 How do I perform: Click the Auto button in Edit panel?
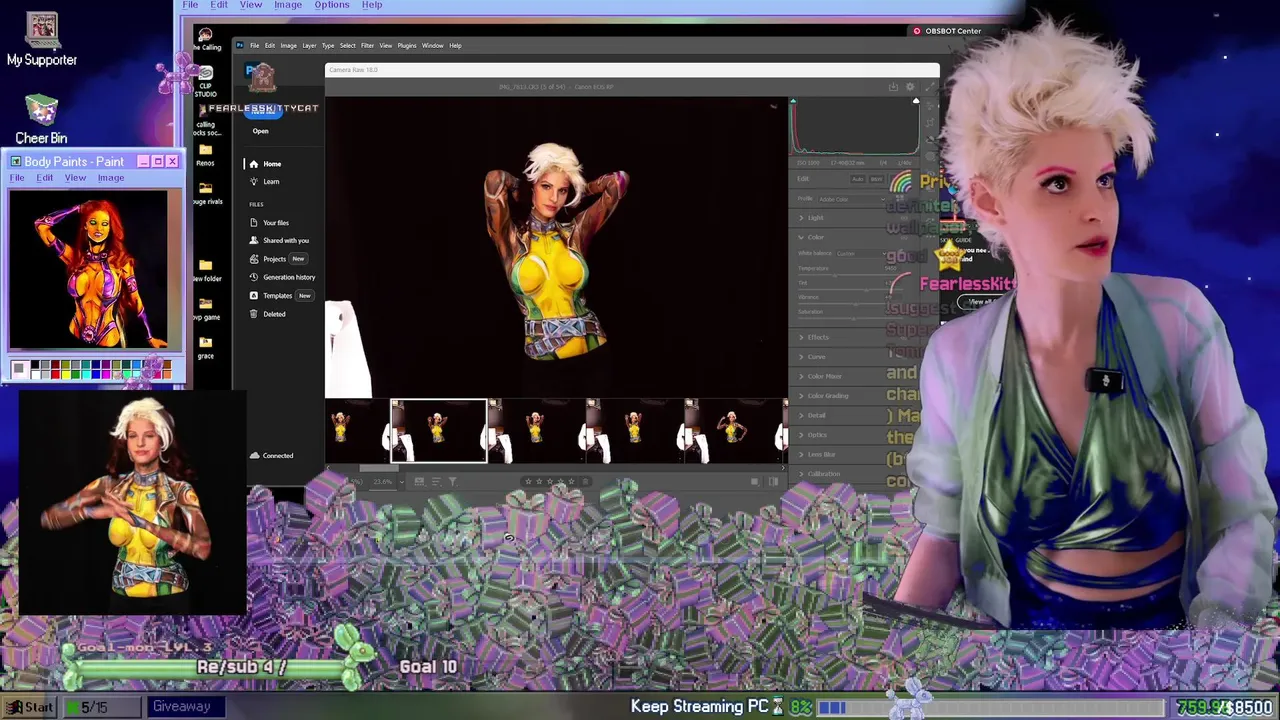pyautogui.click(x=857, y=179)
